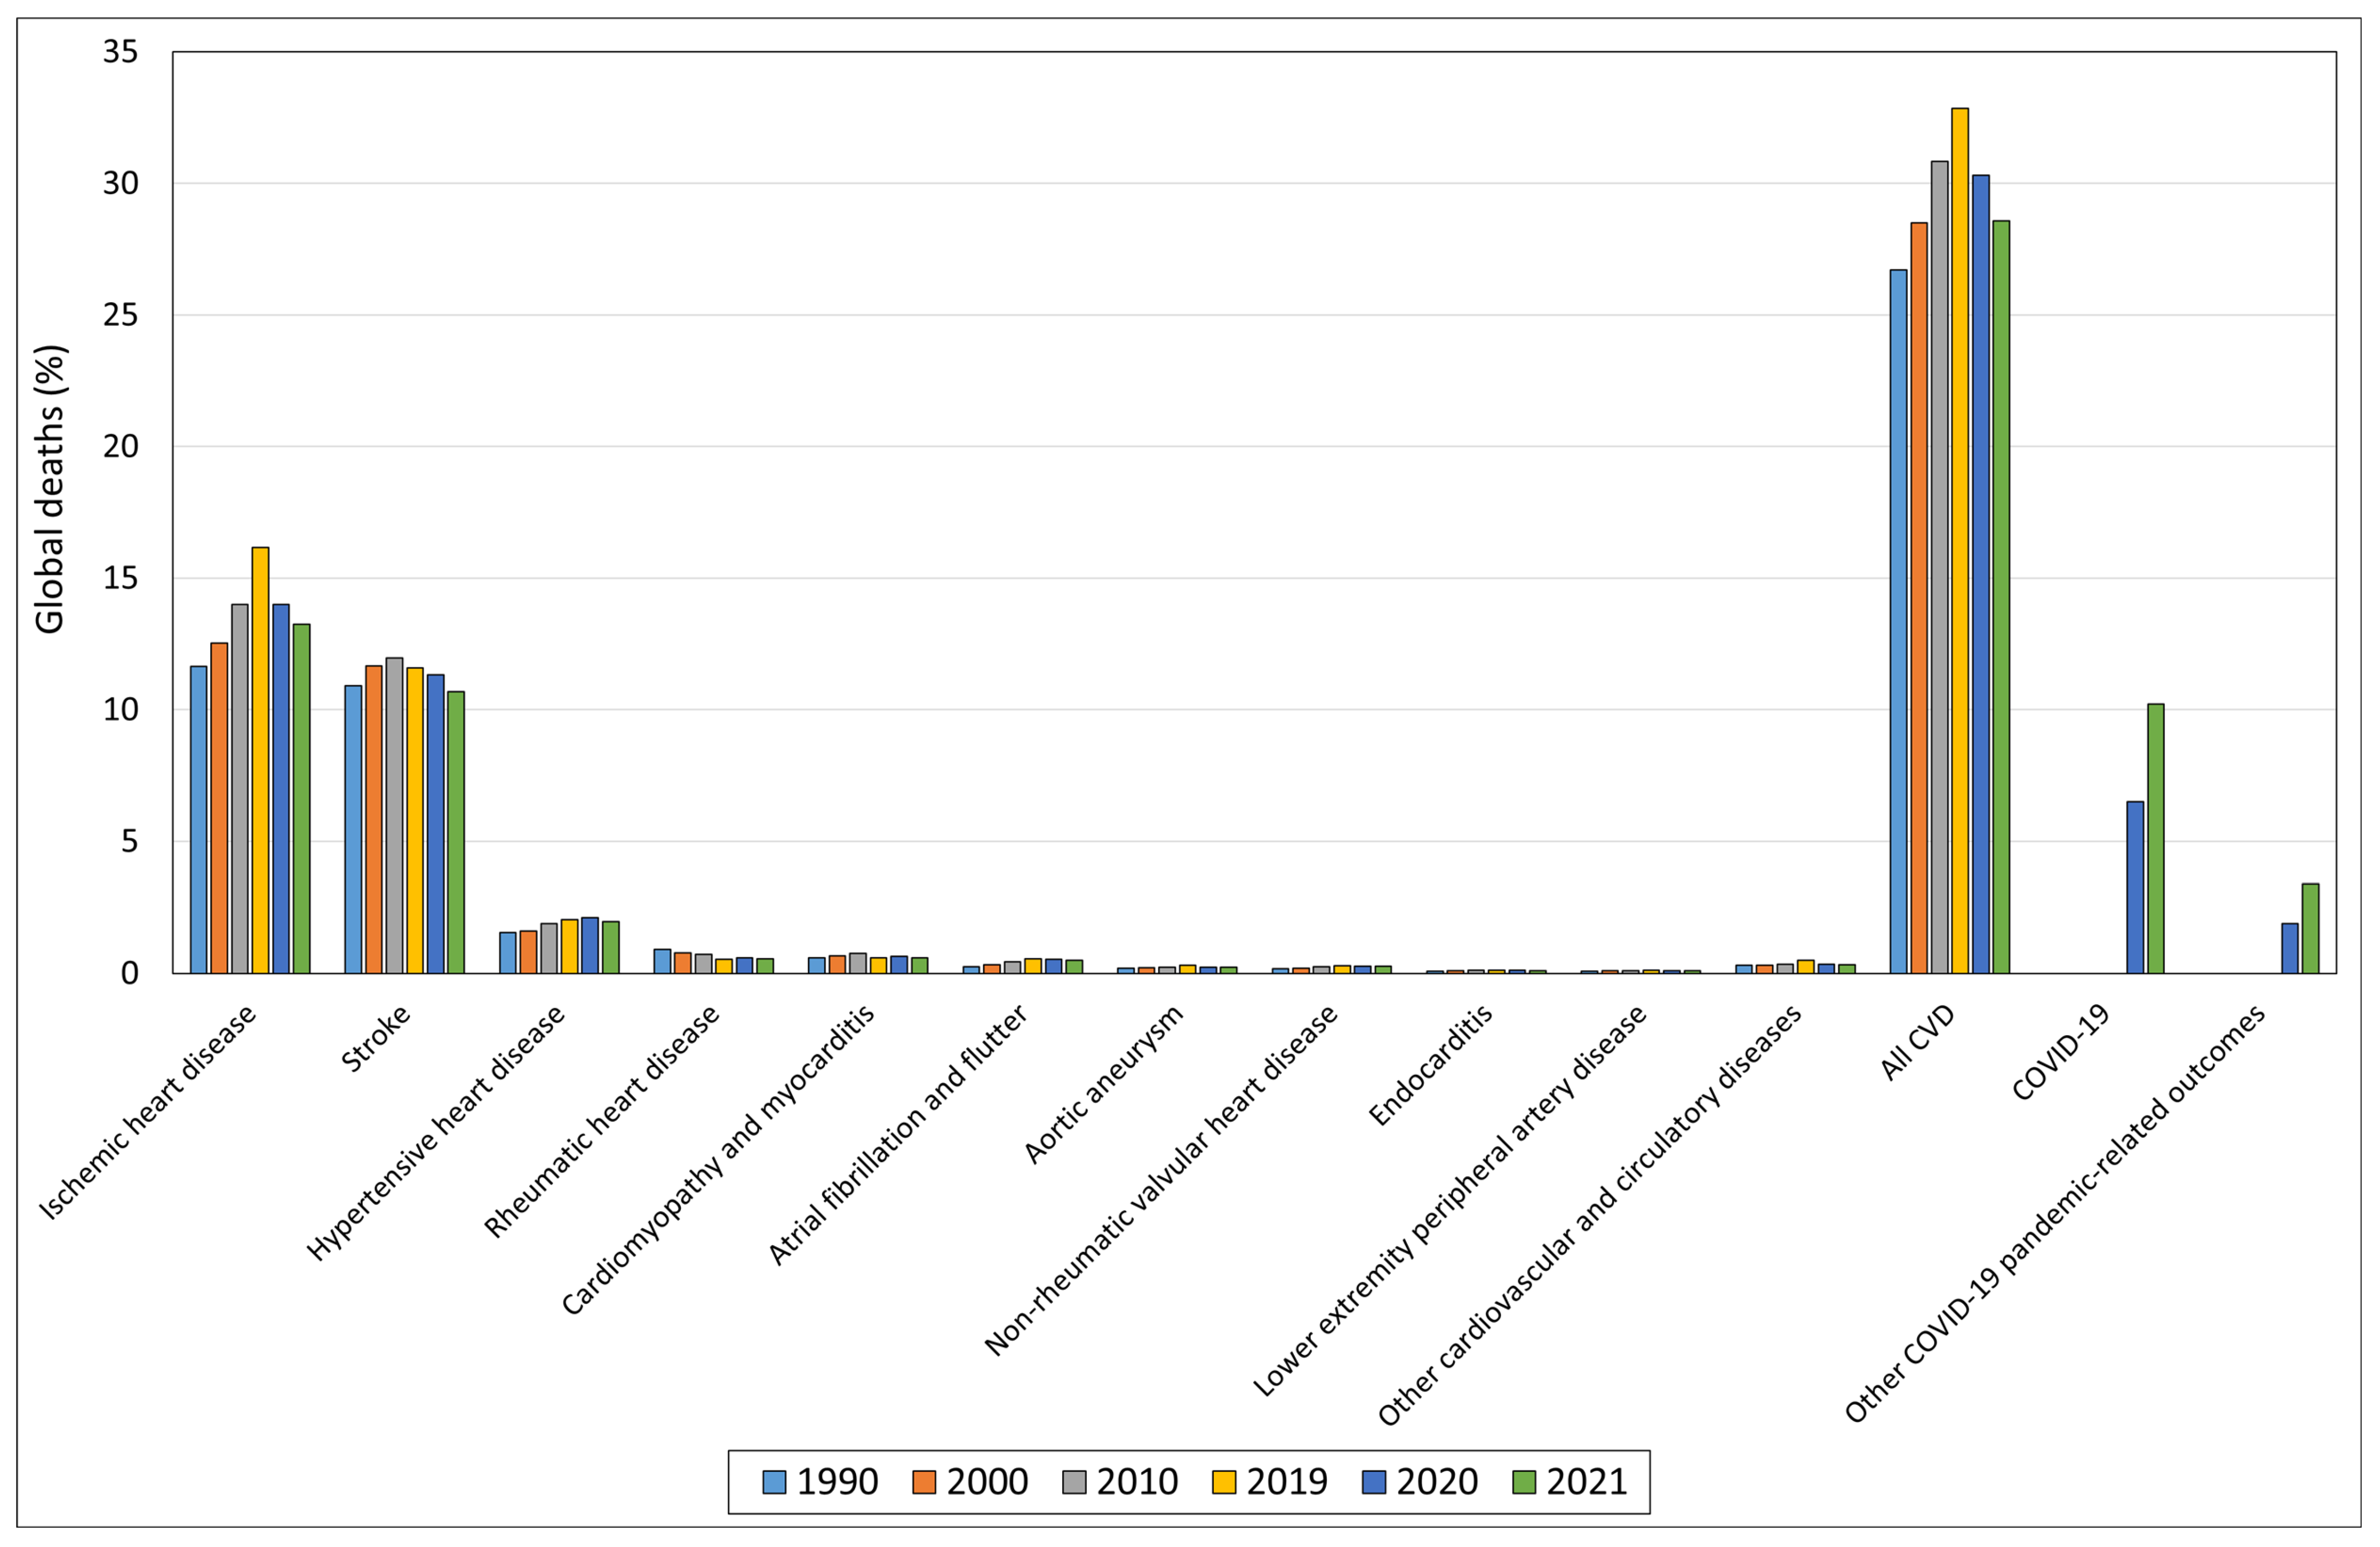Click the 2019 yellow legend swatch
This screenshot has height=1547, width=2380.
(x=1224, y=1482)
